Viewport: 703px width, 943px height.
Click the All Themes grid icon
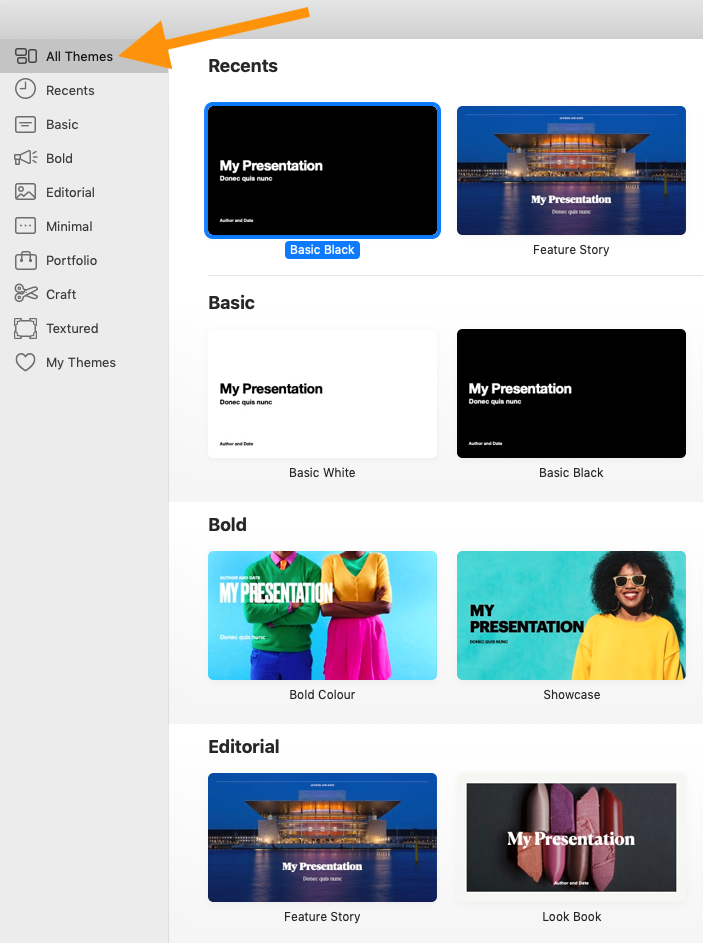tap(26, 56)
